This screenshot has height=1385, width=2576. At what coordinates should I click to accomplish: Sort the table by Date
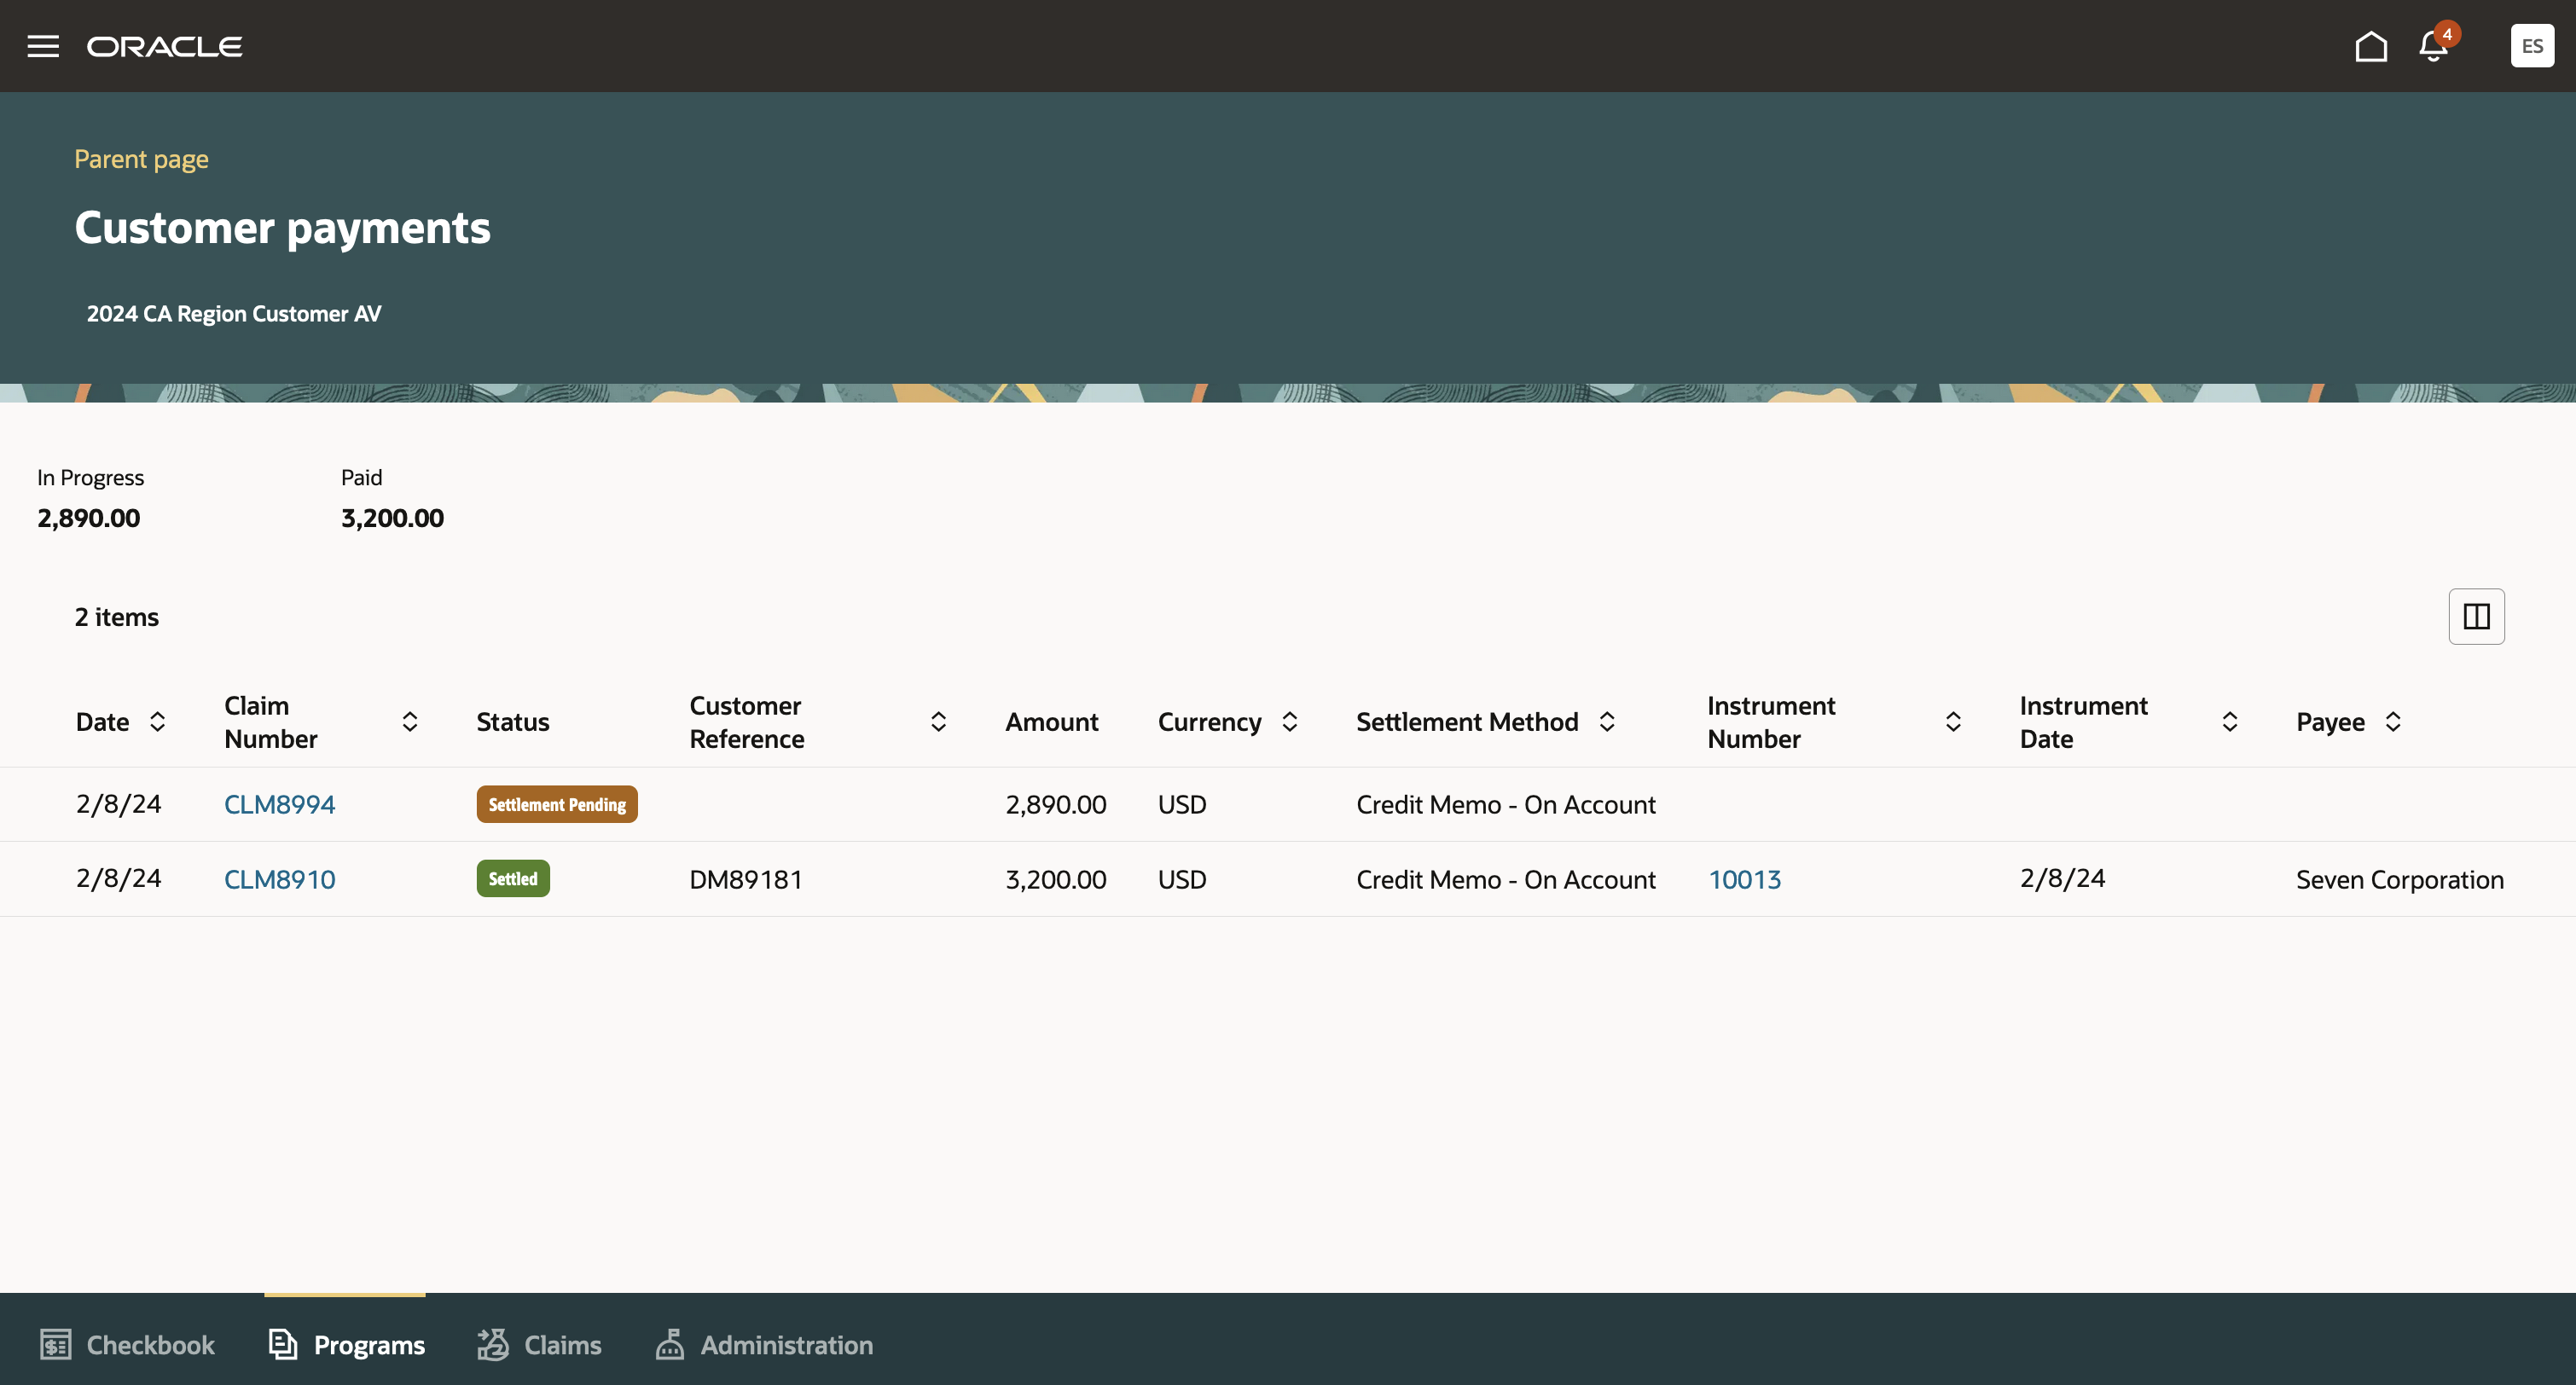point(158,721)
